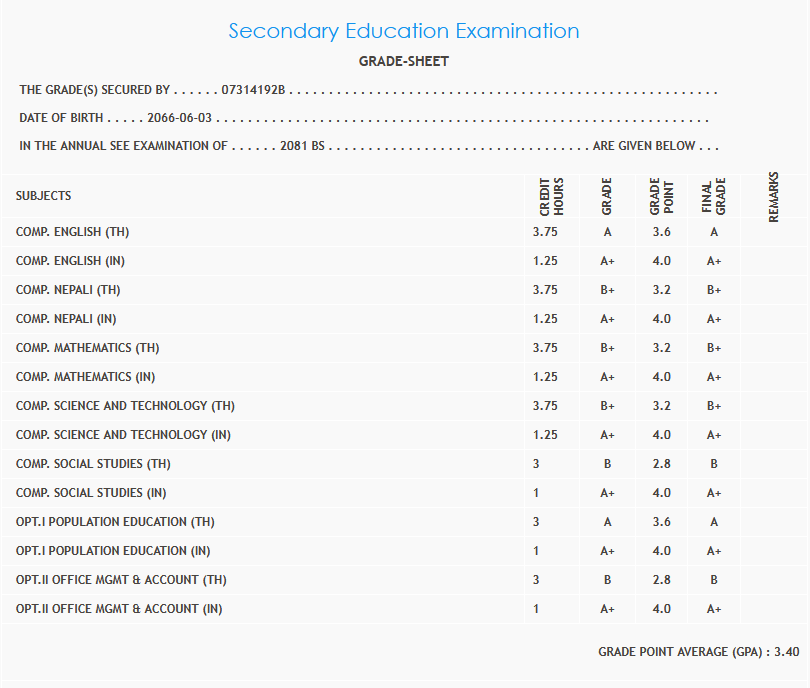Click COMP. SCIENCE AND TECHNOLOGY (IN) row label
The image size is (810, 688).
(125, 435)
